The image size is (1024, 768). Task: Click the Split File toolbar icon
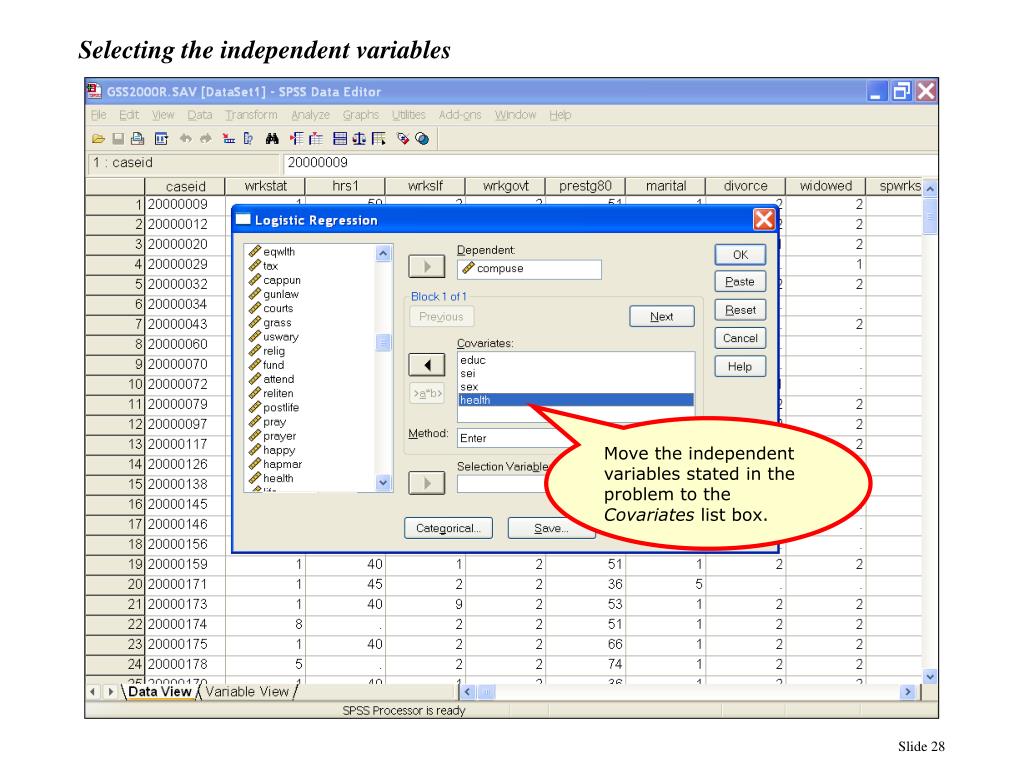click(x=340, y=138)
